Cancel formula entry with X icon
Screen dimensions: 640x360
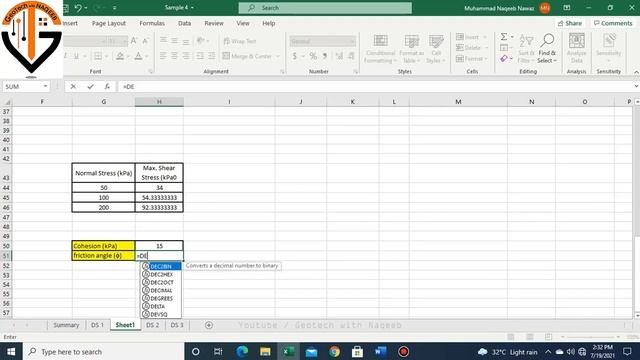coord(73,87)
